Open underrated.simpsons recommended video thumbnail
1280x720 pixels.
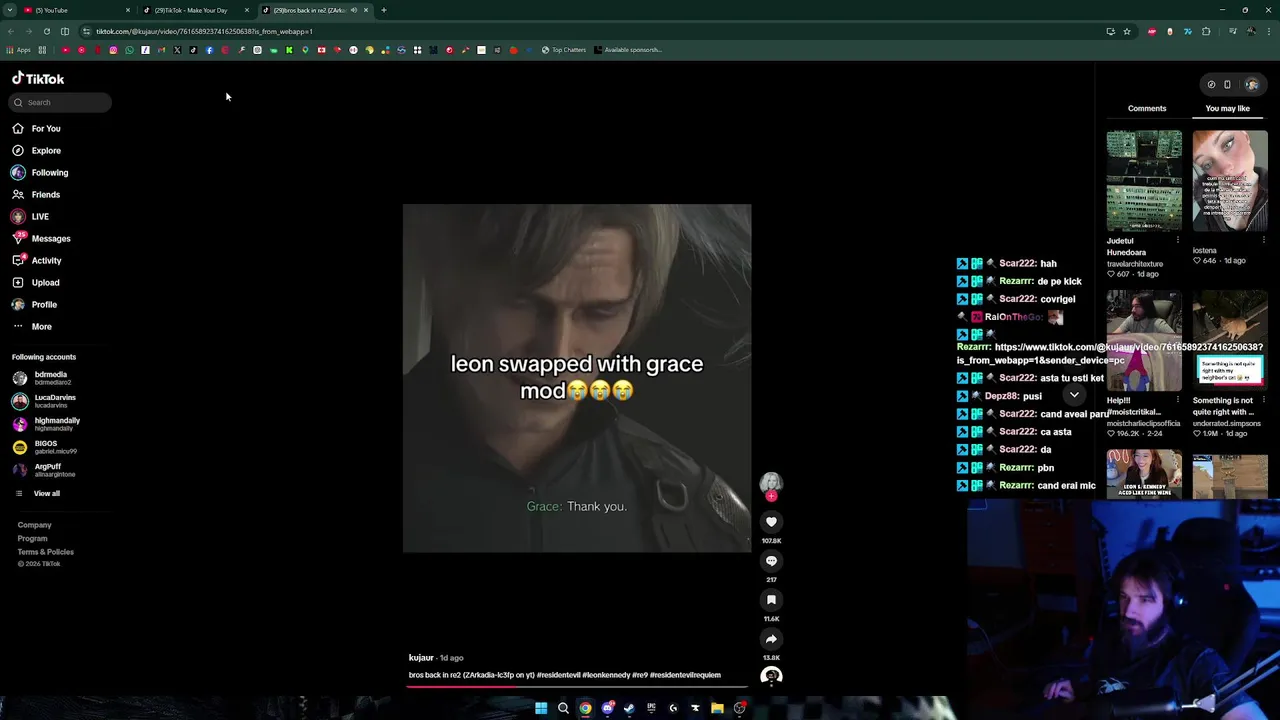click(1230, 341)
